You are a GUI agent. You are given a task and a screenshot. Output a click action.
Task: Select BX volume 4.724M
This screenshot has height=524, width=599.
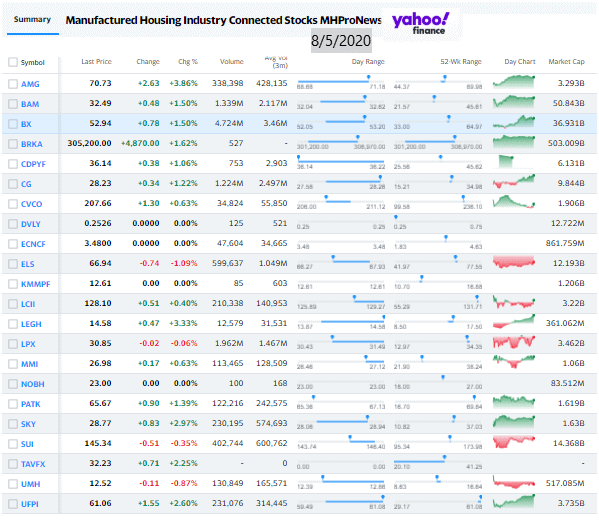click(x=229, y=123)
